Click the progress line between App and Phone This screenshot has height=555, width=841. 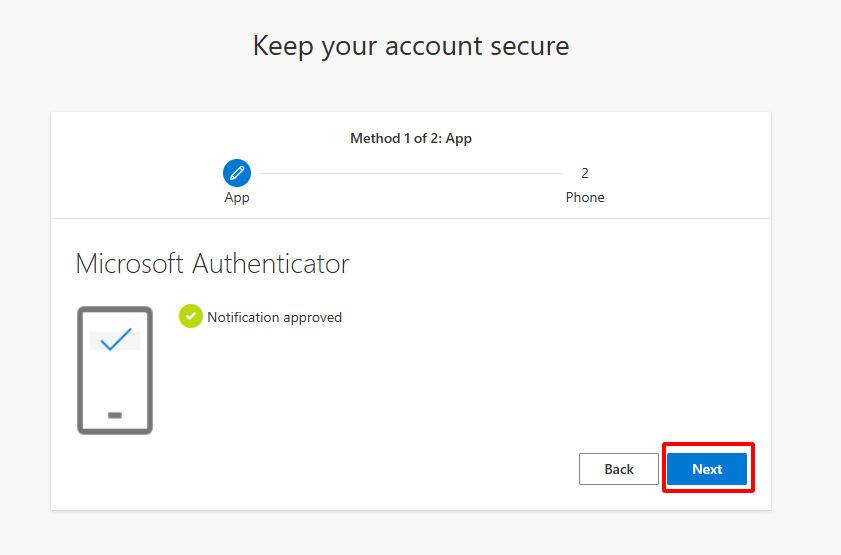[x=411, y=173]
